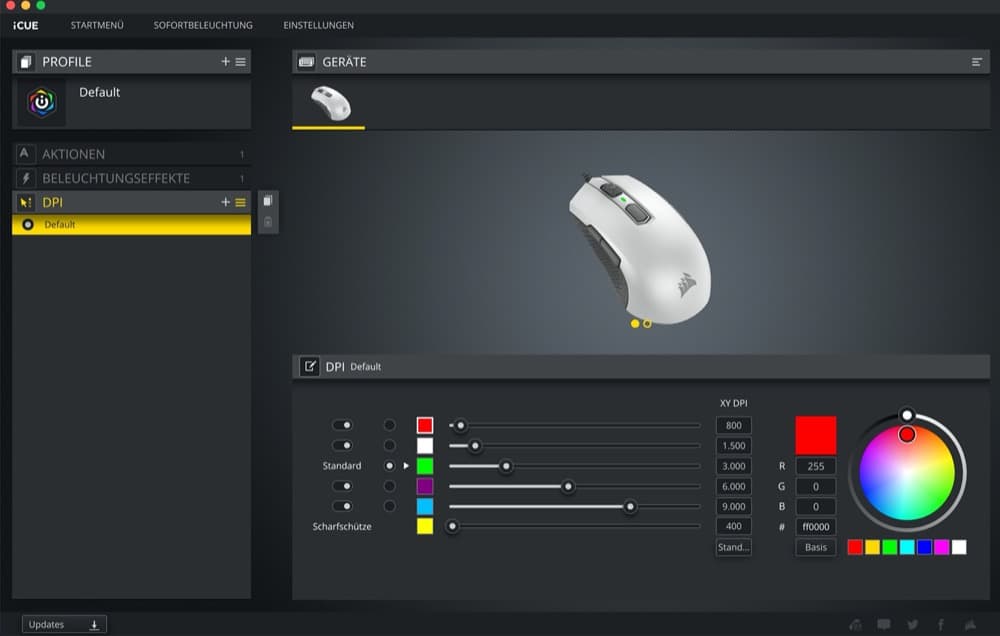Click the Profile panel icon
This screenshot has height=636, width=1000.
pyautogui.click(x=26, y=62)
